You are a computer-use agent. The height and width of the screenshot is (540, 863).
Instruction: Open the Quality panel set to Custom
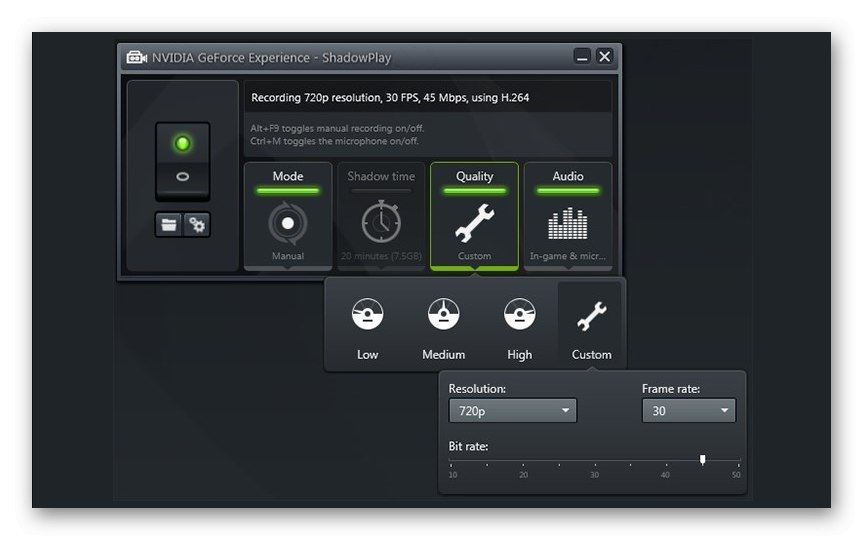[474, 216]
